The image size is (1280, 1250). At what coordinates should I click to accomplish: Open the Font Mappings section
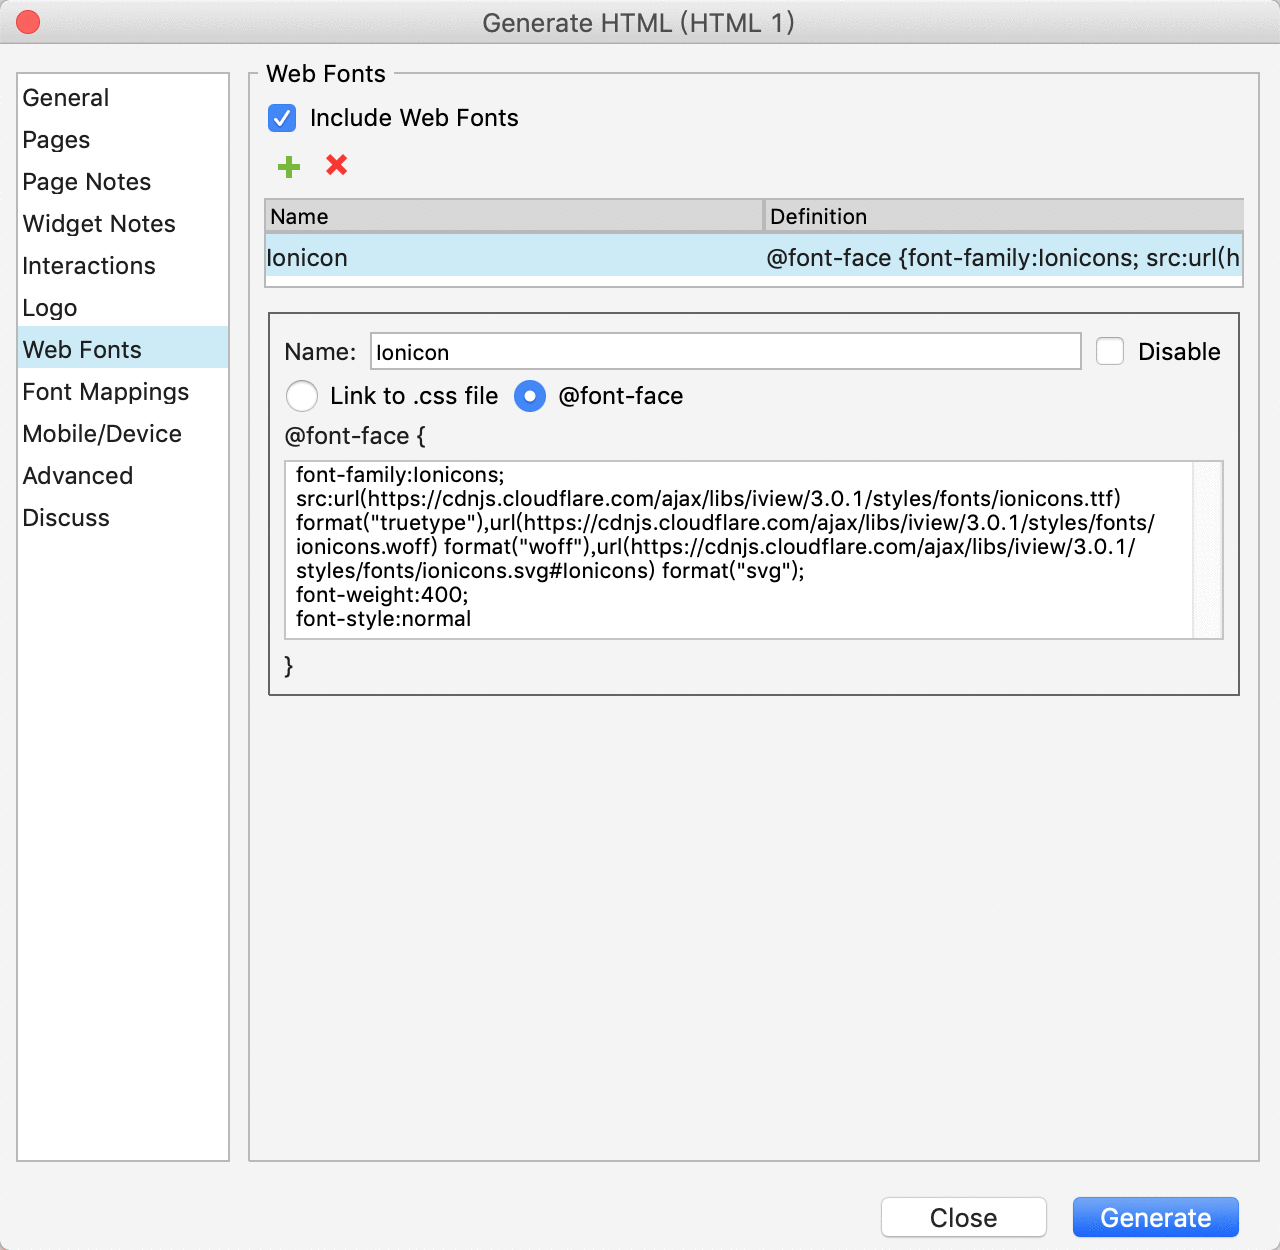point(123,392)
